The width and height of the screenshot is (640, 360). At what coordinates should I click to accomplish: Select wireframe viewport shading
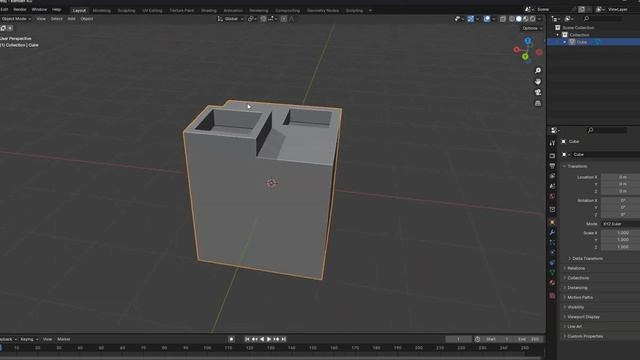click(x=512, y=19)
